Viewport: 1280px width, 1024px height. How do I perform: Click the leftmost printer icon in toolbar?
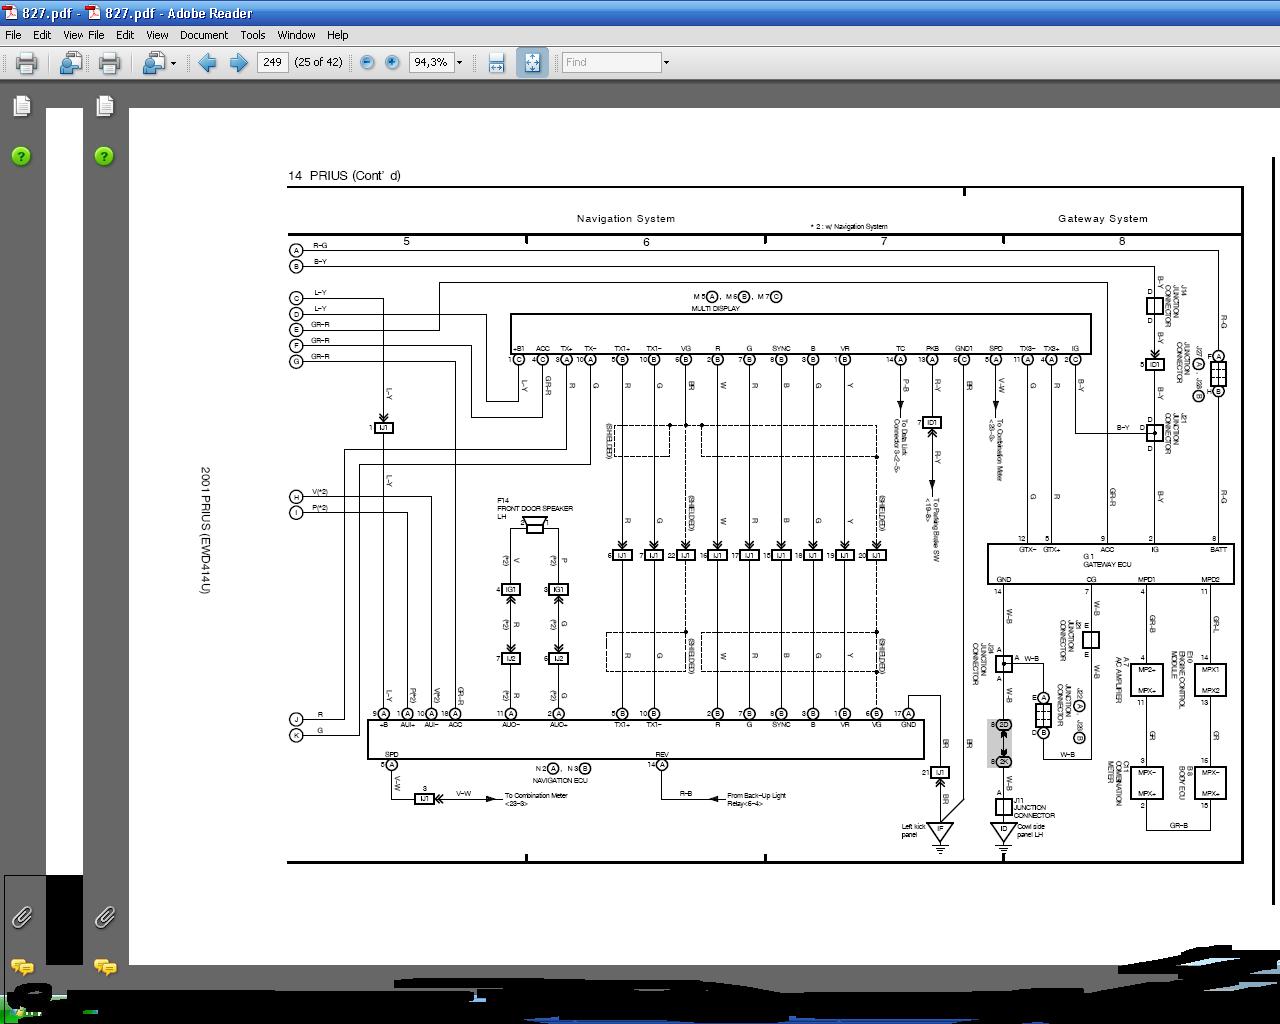tap(26, 63)
